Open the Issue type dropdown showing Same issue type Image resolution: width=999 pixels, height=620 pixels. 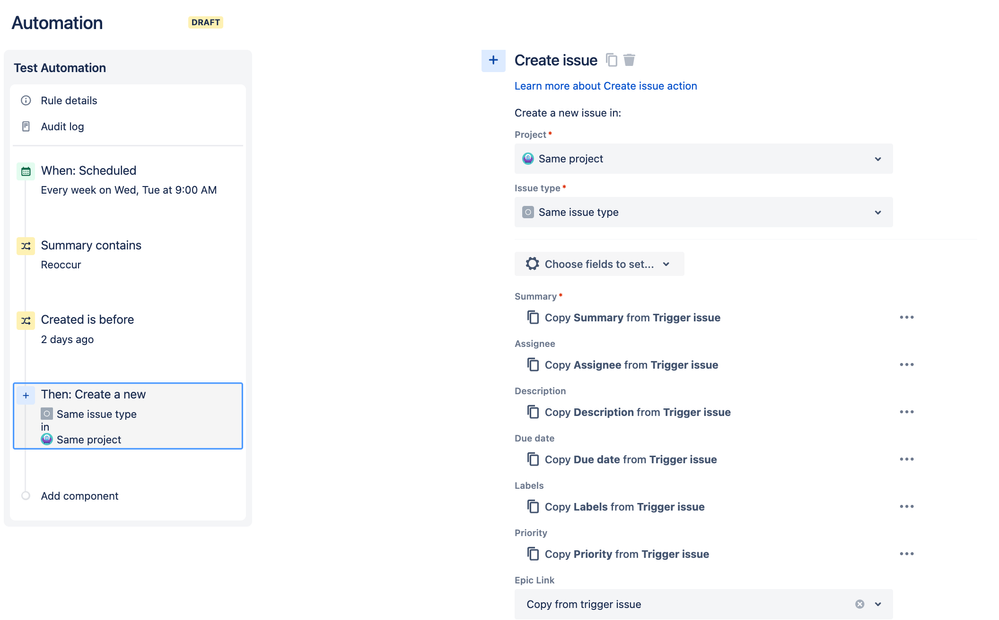click(703, 212)
